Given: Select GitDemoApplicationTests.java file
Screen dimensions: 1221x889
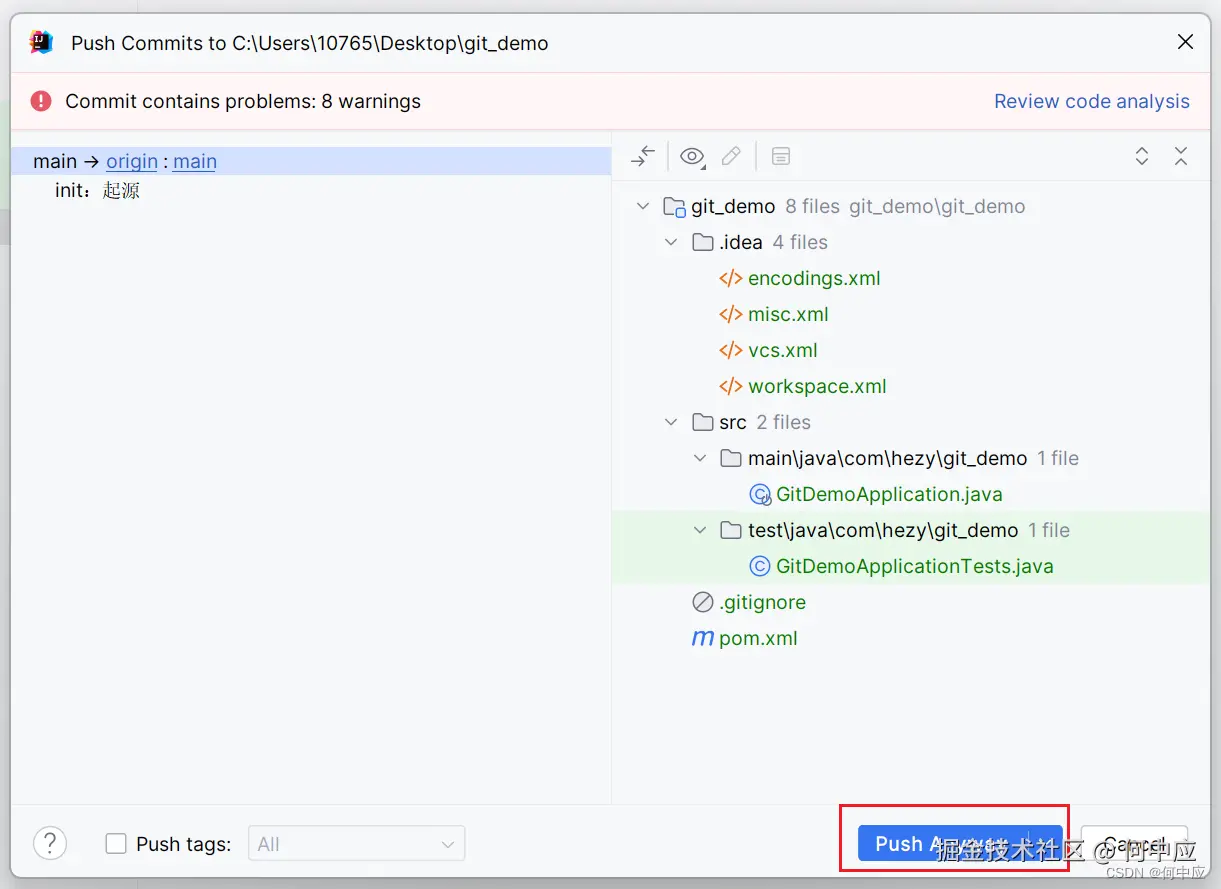Looking at the screenshot, I should pos(915,566).
